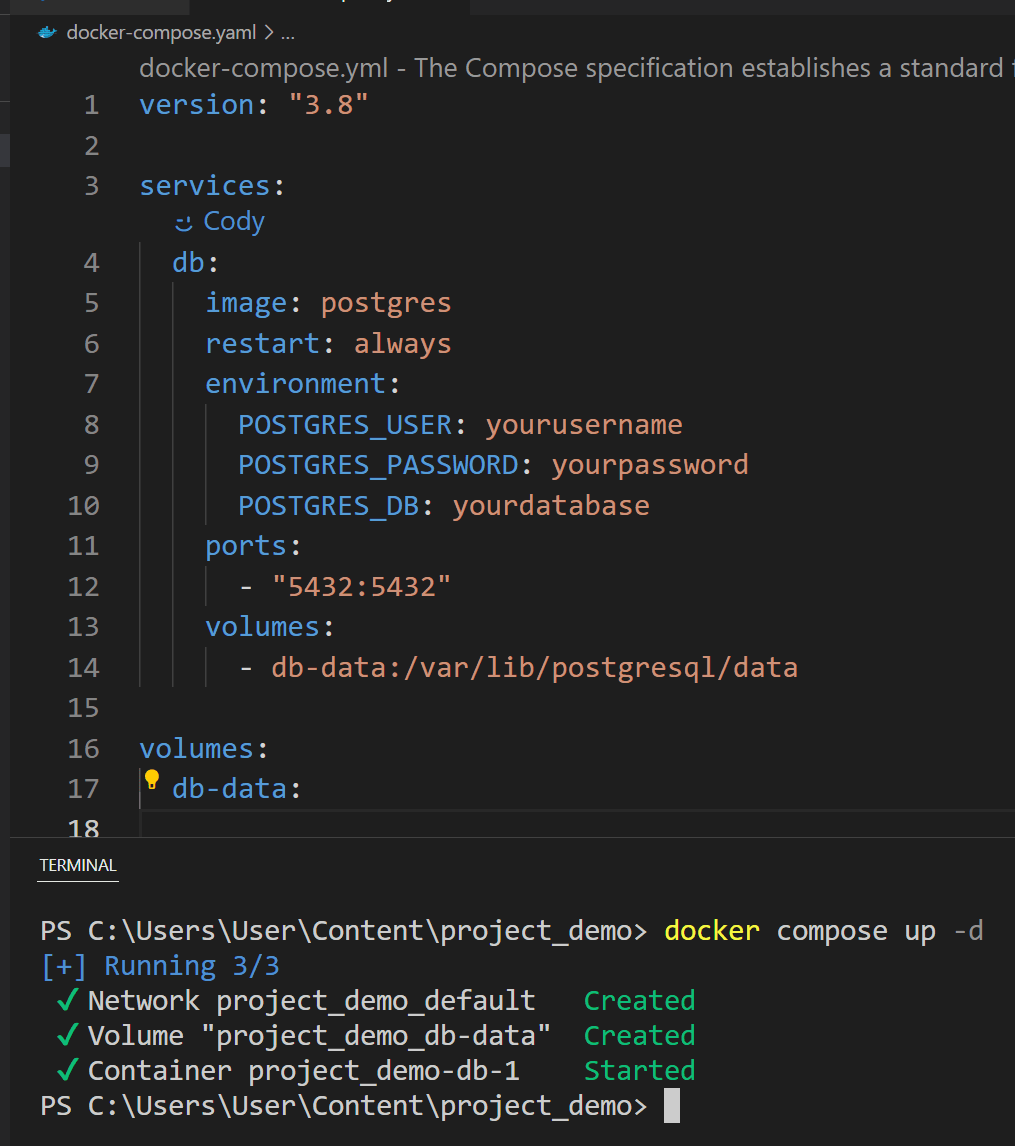Click the Cody smiley icon above db

coord(182,222)
